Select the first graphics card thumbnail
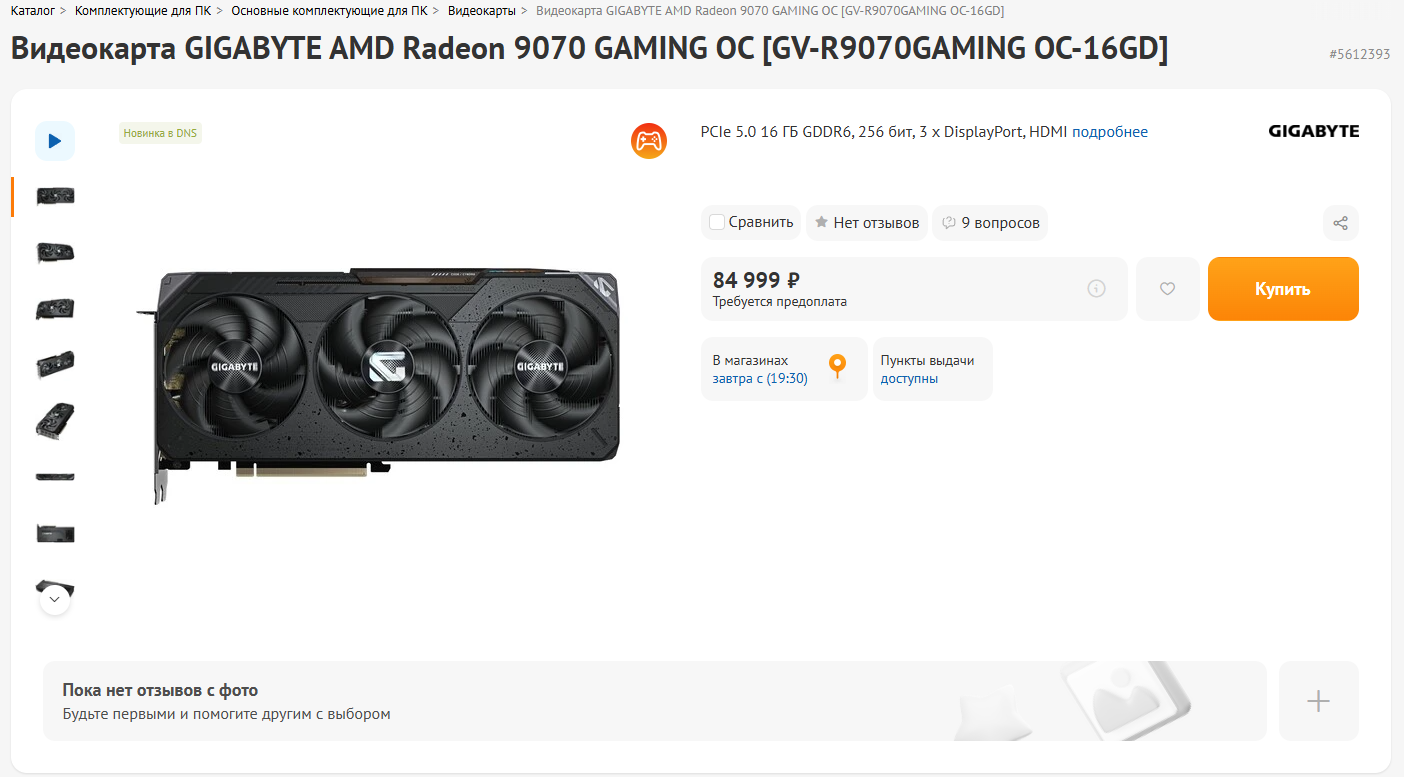The height and width of the screenshot is (777, 1404). [x=55, y=196]
